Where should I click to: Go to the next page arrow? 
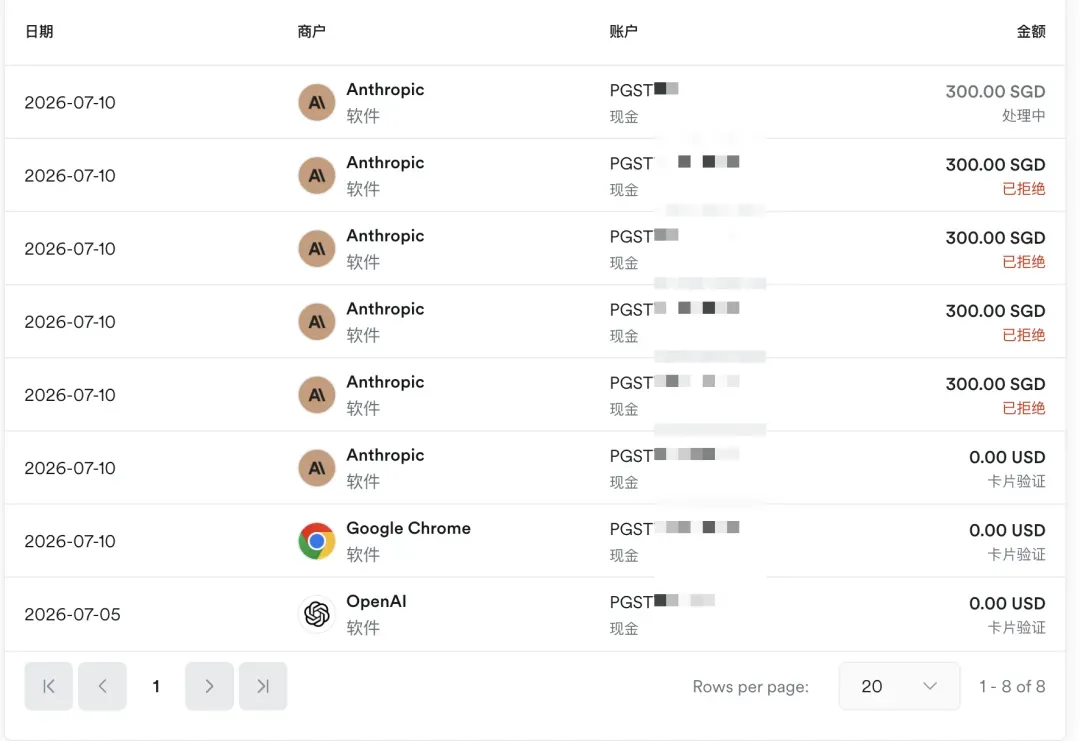209,686
